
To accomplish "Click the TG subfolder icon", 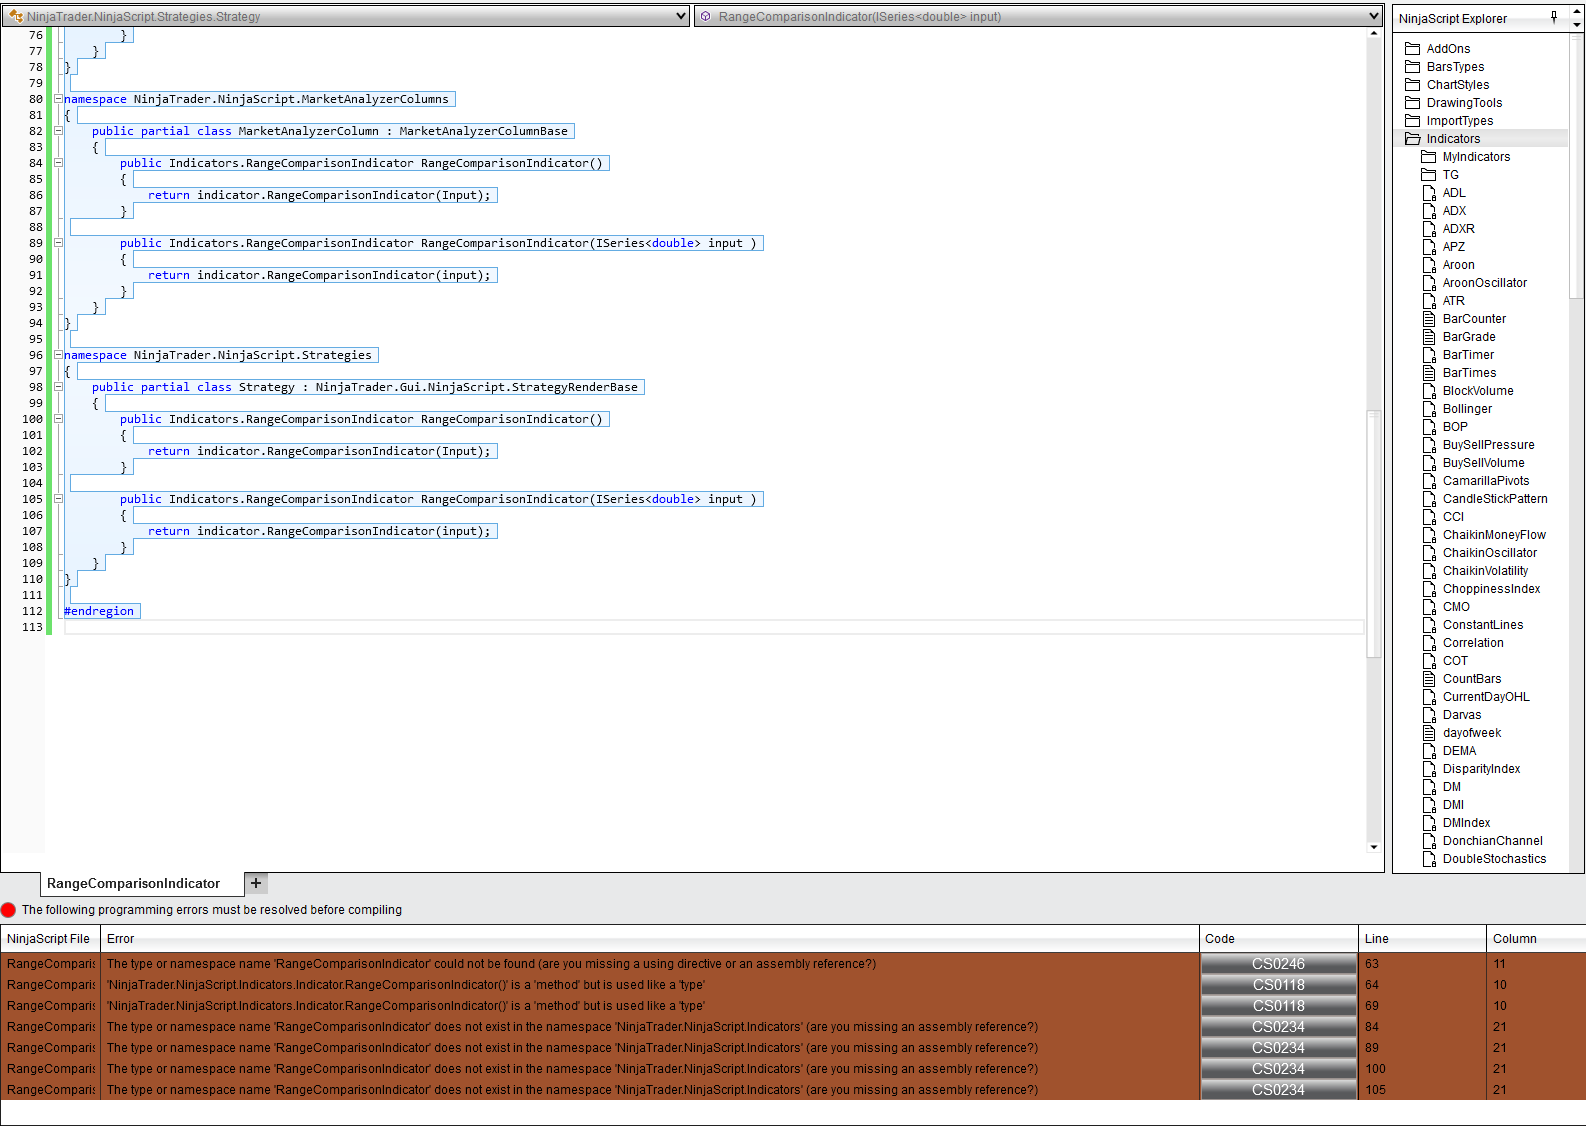I will click(1428, 175).
